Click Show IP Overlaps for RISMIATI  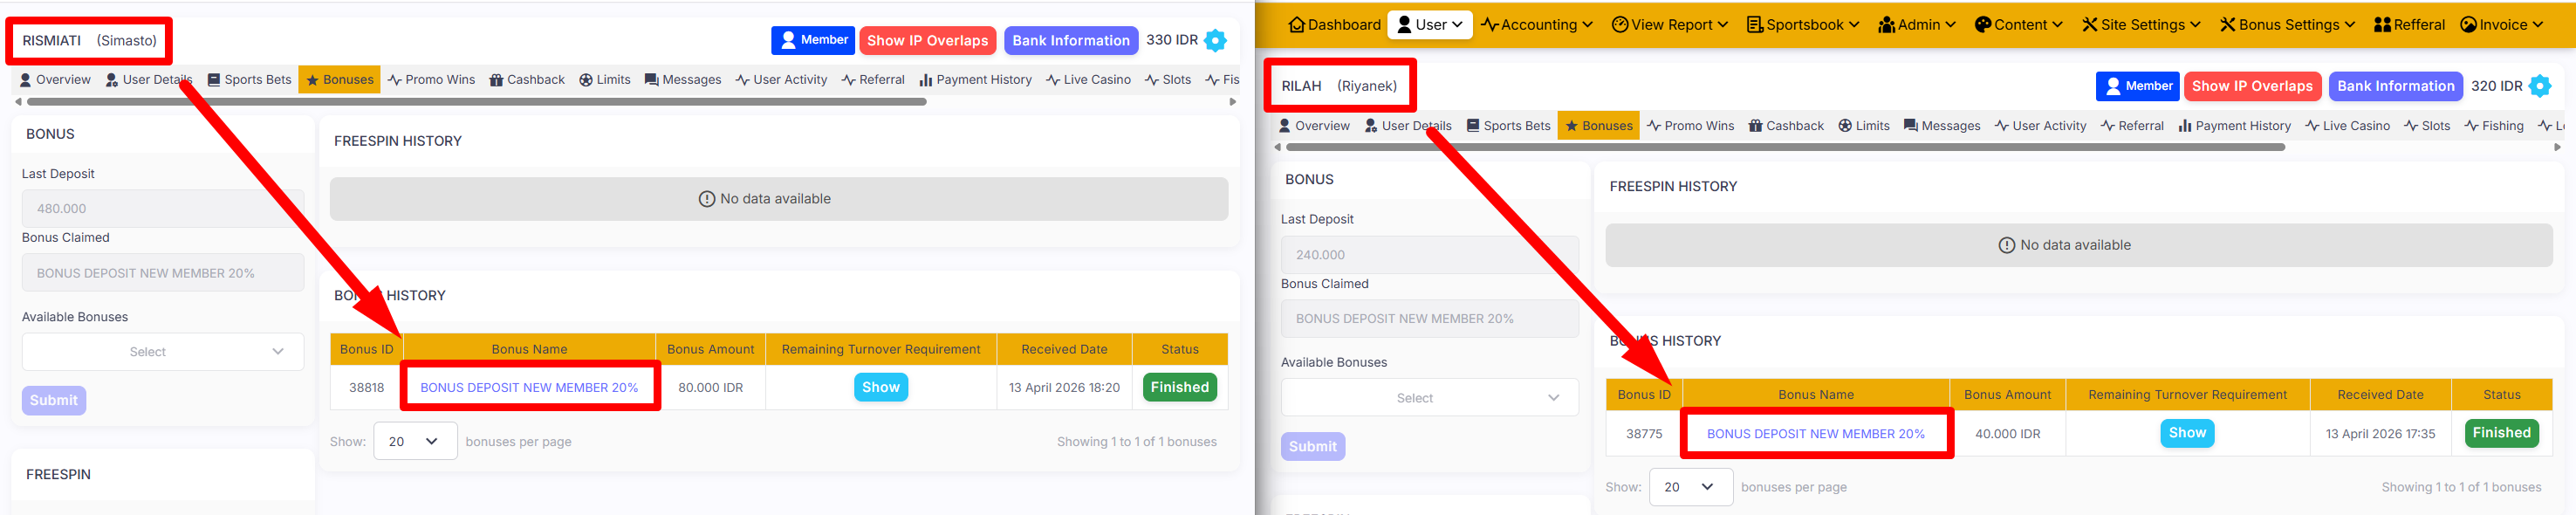tap(927, 40)
